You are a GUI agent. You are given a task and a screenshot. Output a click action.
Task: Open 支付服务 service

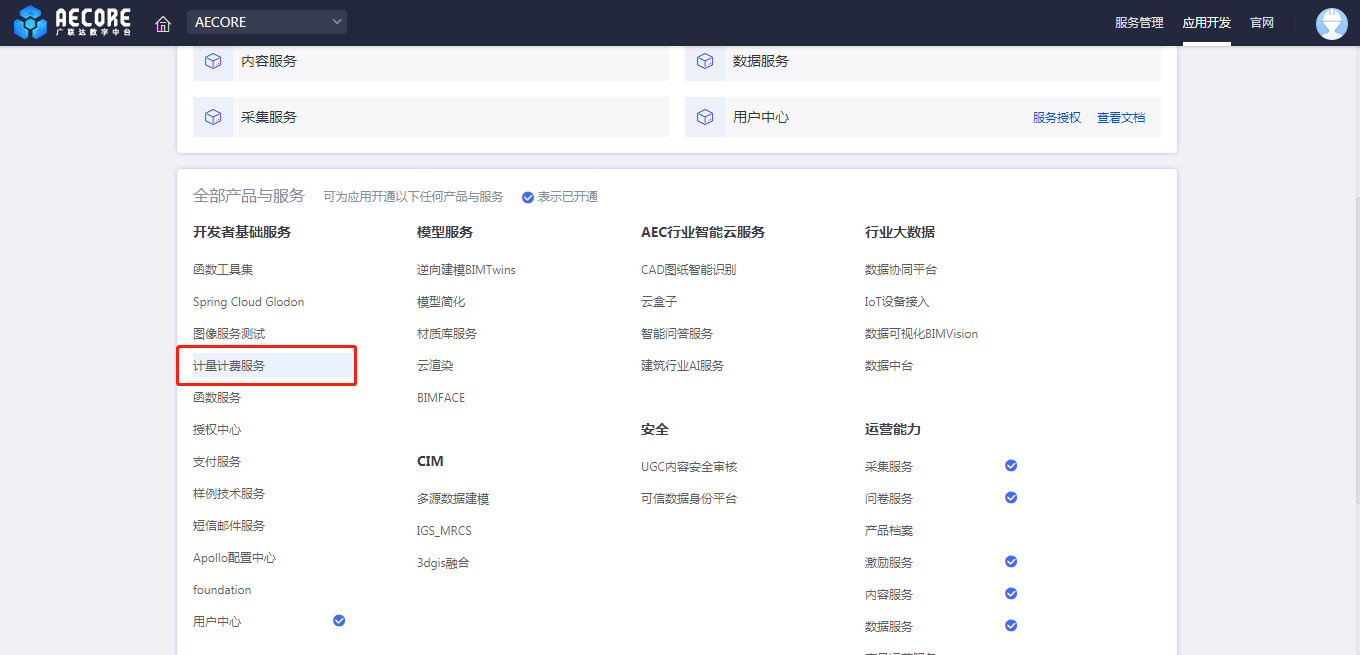coord(217,462)
